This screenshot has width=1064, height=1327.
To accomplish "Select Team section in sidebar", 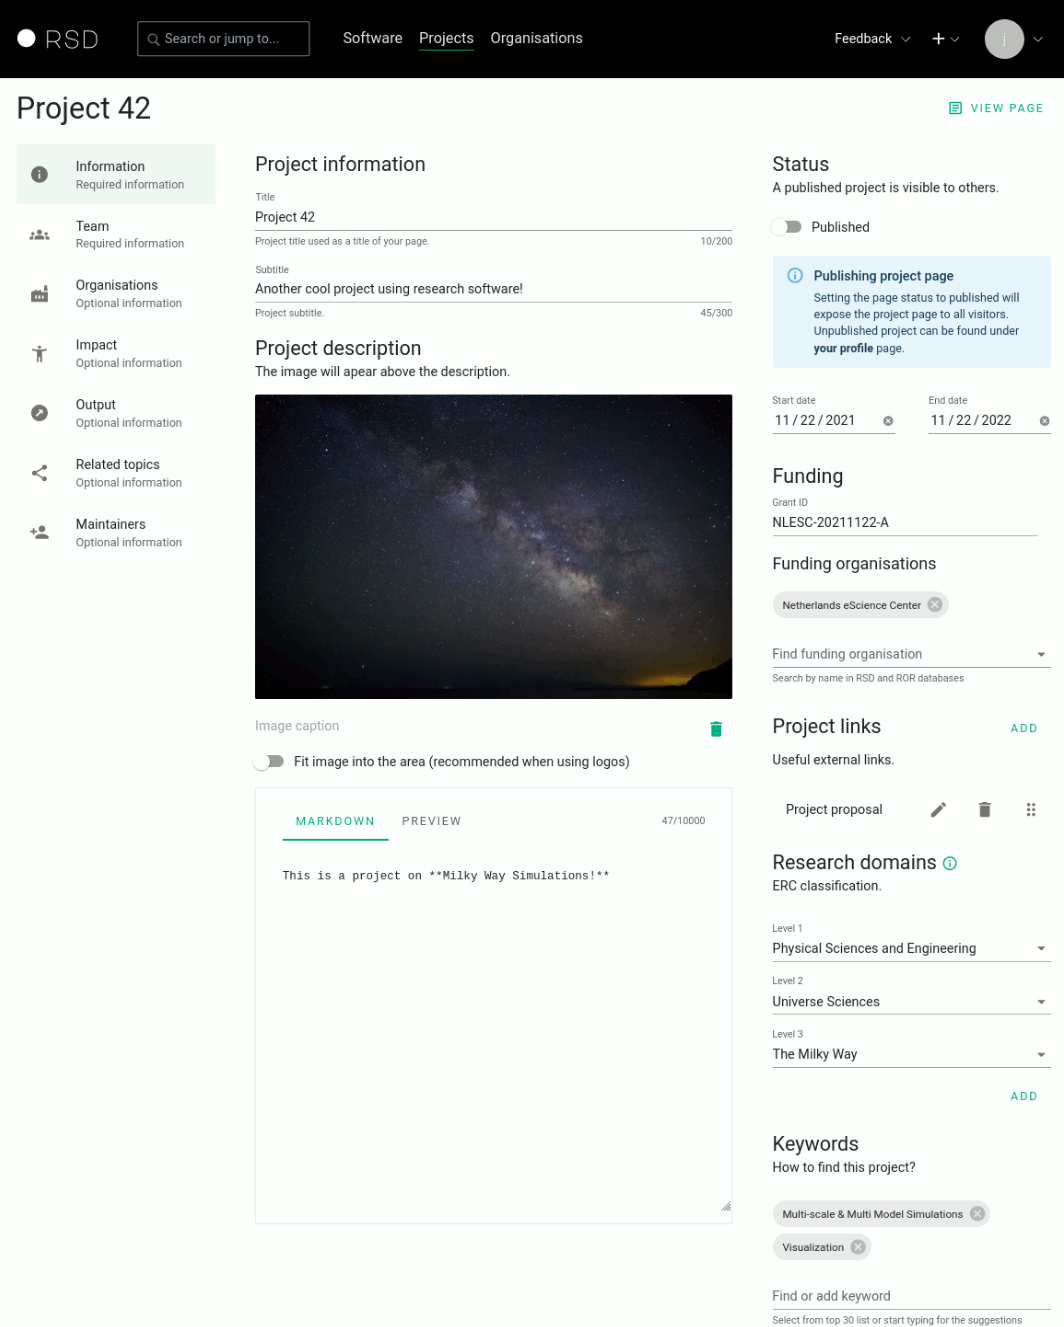I will [116, 234].
